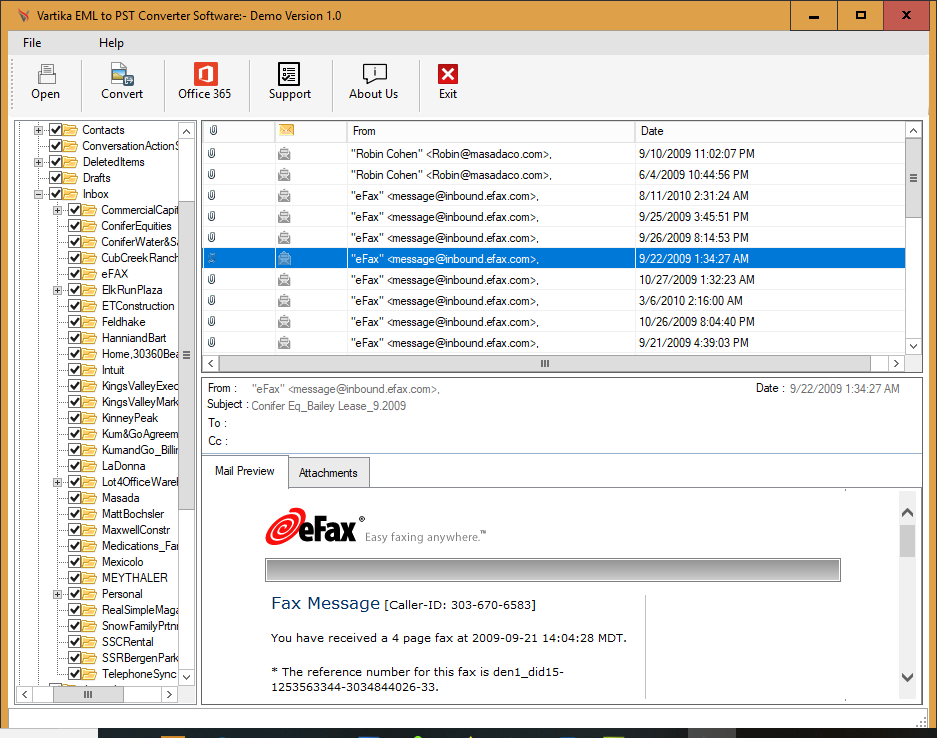The width and height of the screenshot is (937, 738).
Task: Click the Convert toolbar icon
Action: point(122,74)
